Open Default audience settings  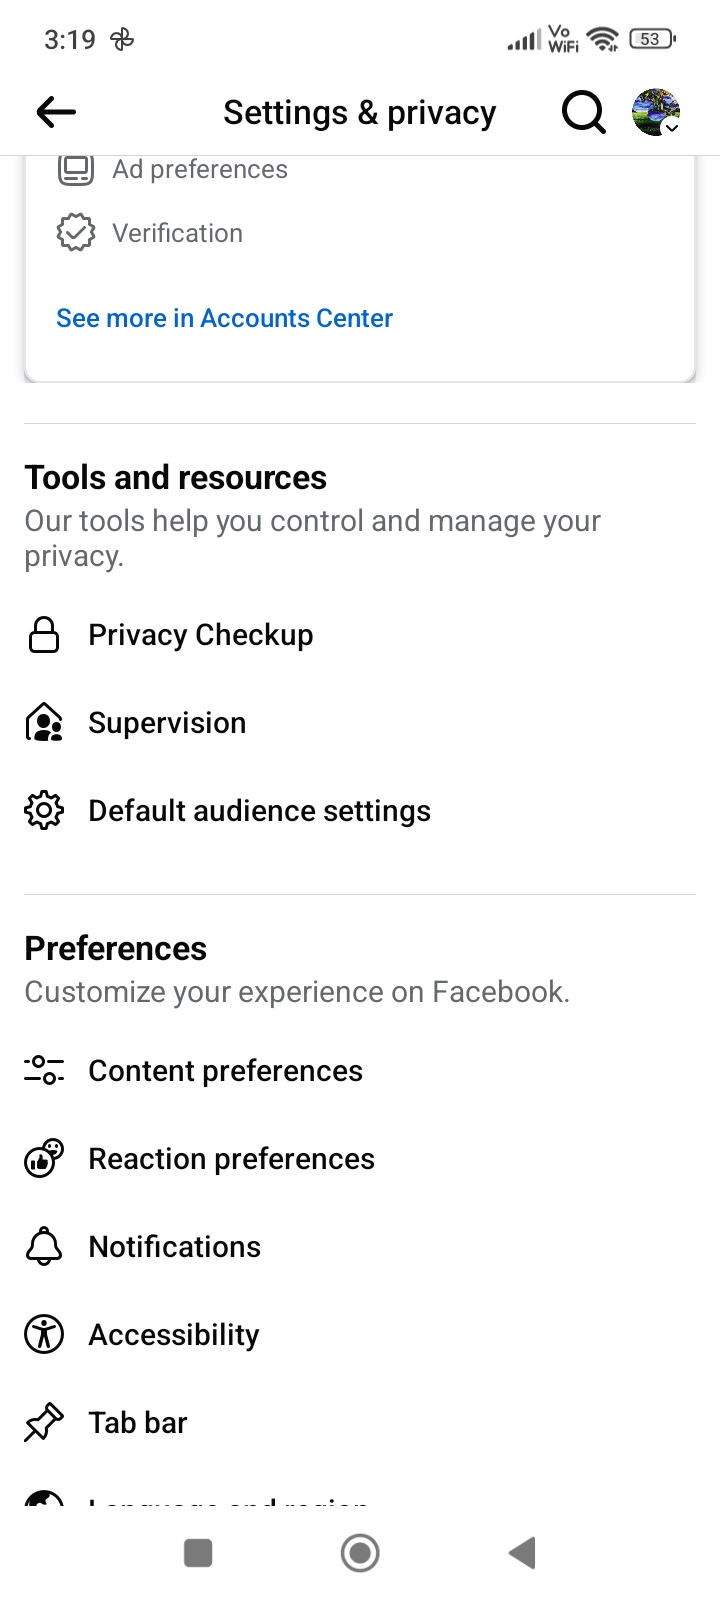[260, 811]
